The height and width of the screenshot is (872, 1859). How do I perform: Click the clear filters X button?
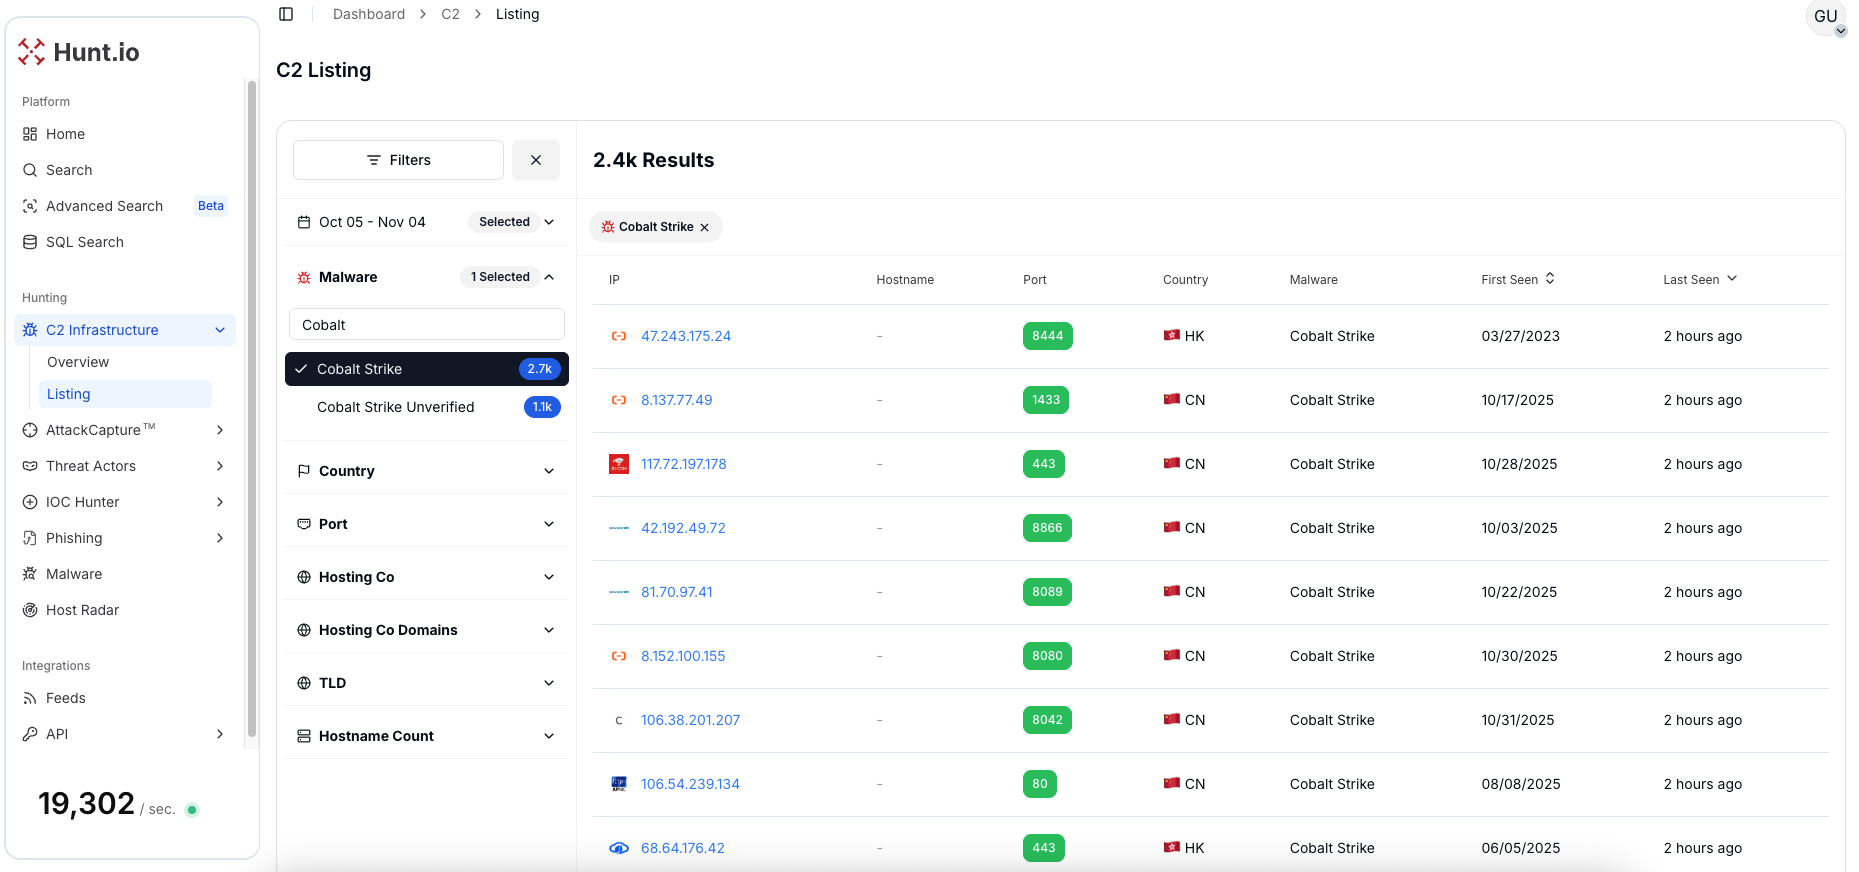[536, 160]
